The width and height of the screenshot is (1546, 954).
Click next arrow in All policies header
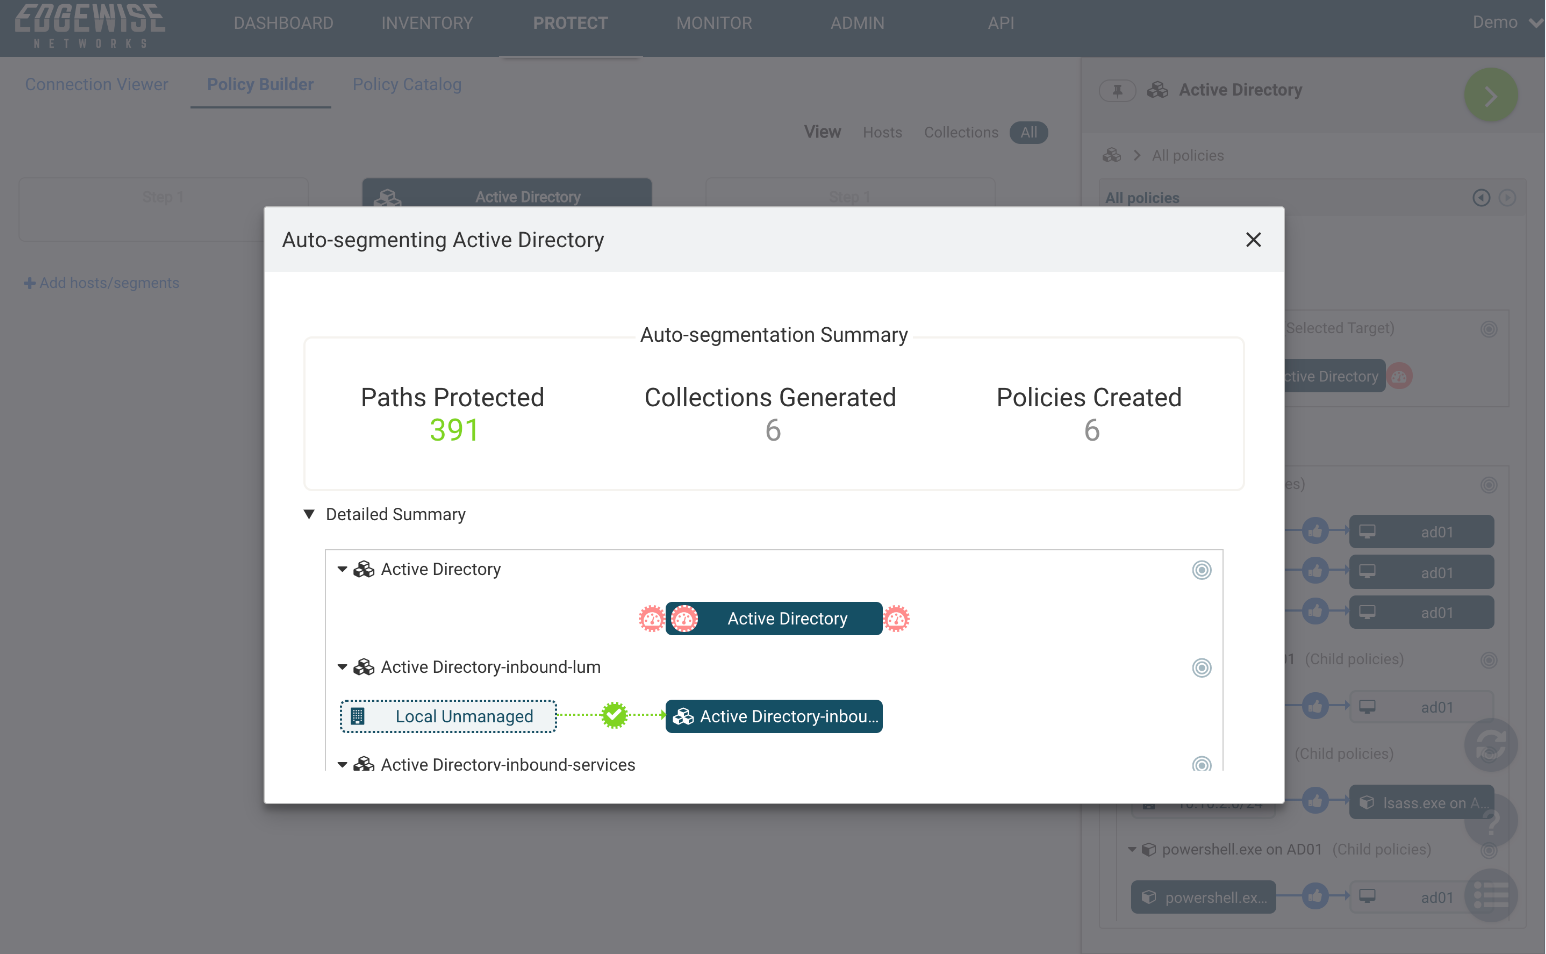click(1507, 198)
